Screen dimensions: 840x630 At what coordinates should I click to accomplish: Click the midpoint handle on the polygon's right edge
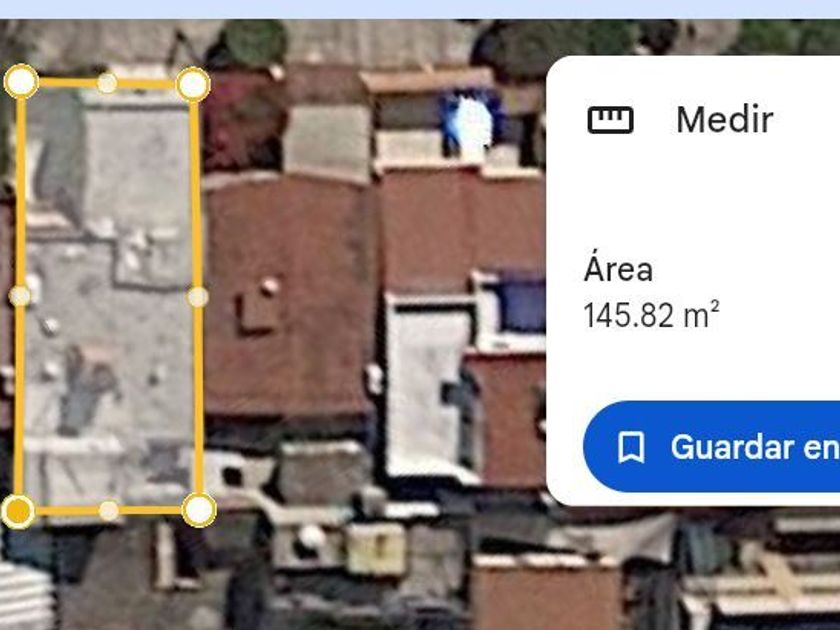tap(198, 297)
